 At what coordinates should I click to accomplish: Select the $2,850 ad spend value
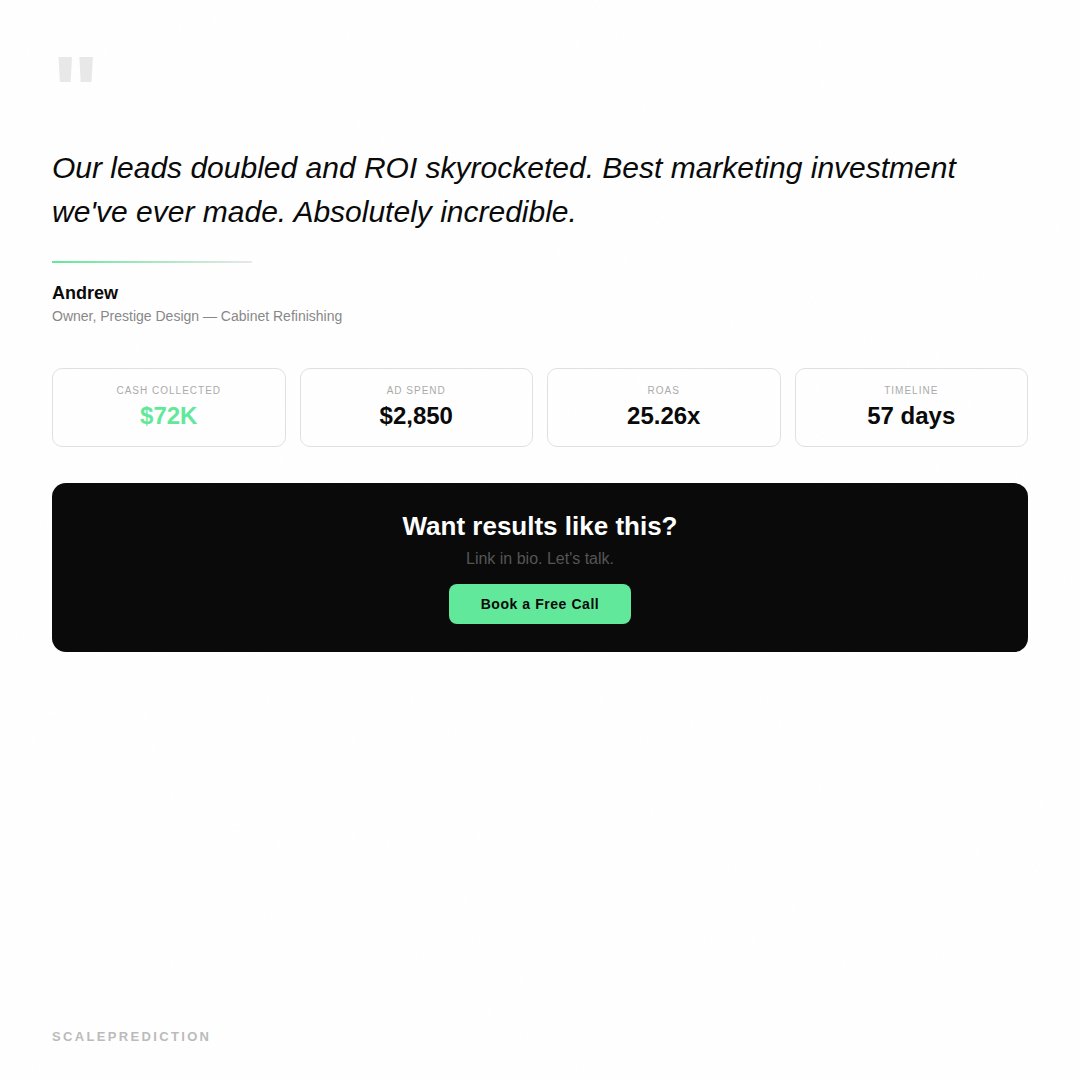coord(416,416)
